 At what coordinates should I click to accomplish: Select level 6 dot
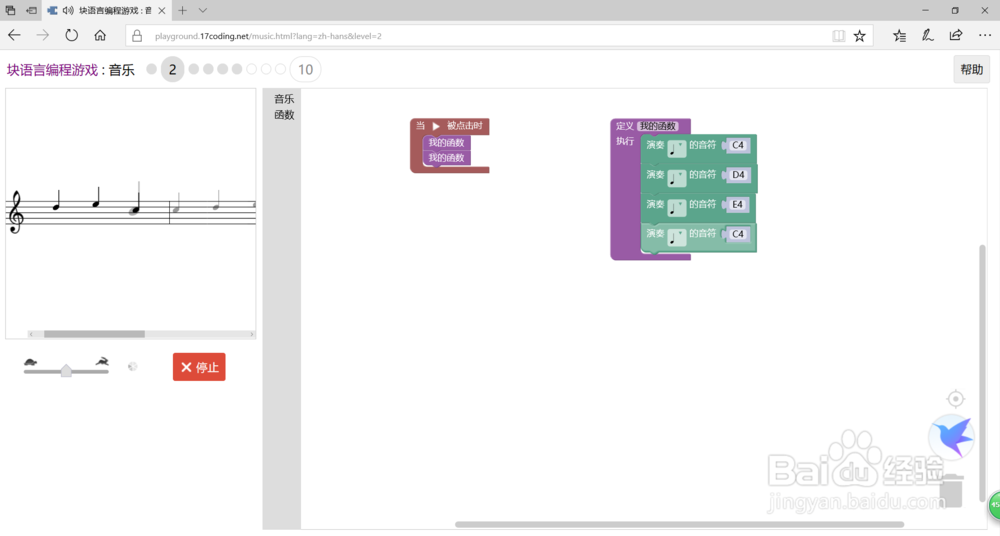tap(237, 69)
